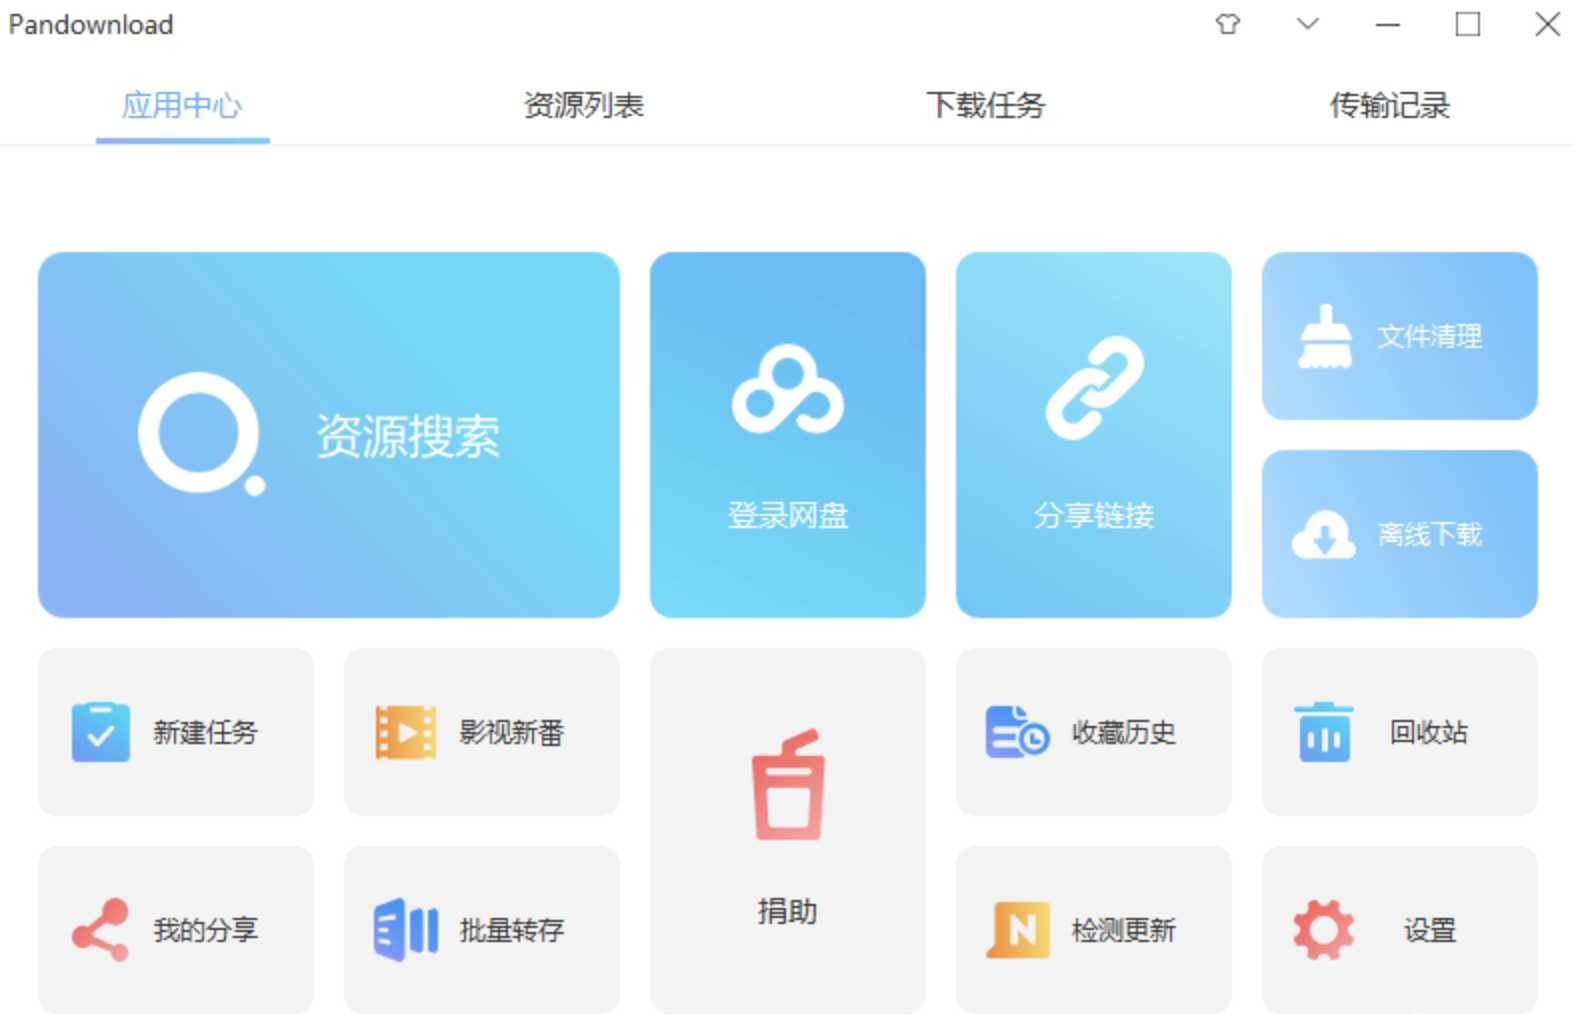Click the 资源搜索 label text

[x=408, y=436]
